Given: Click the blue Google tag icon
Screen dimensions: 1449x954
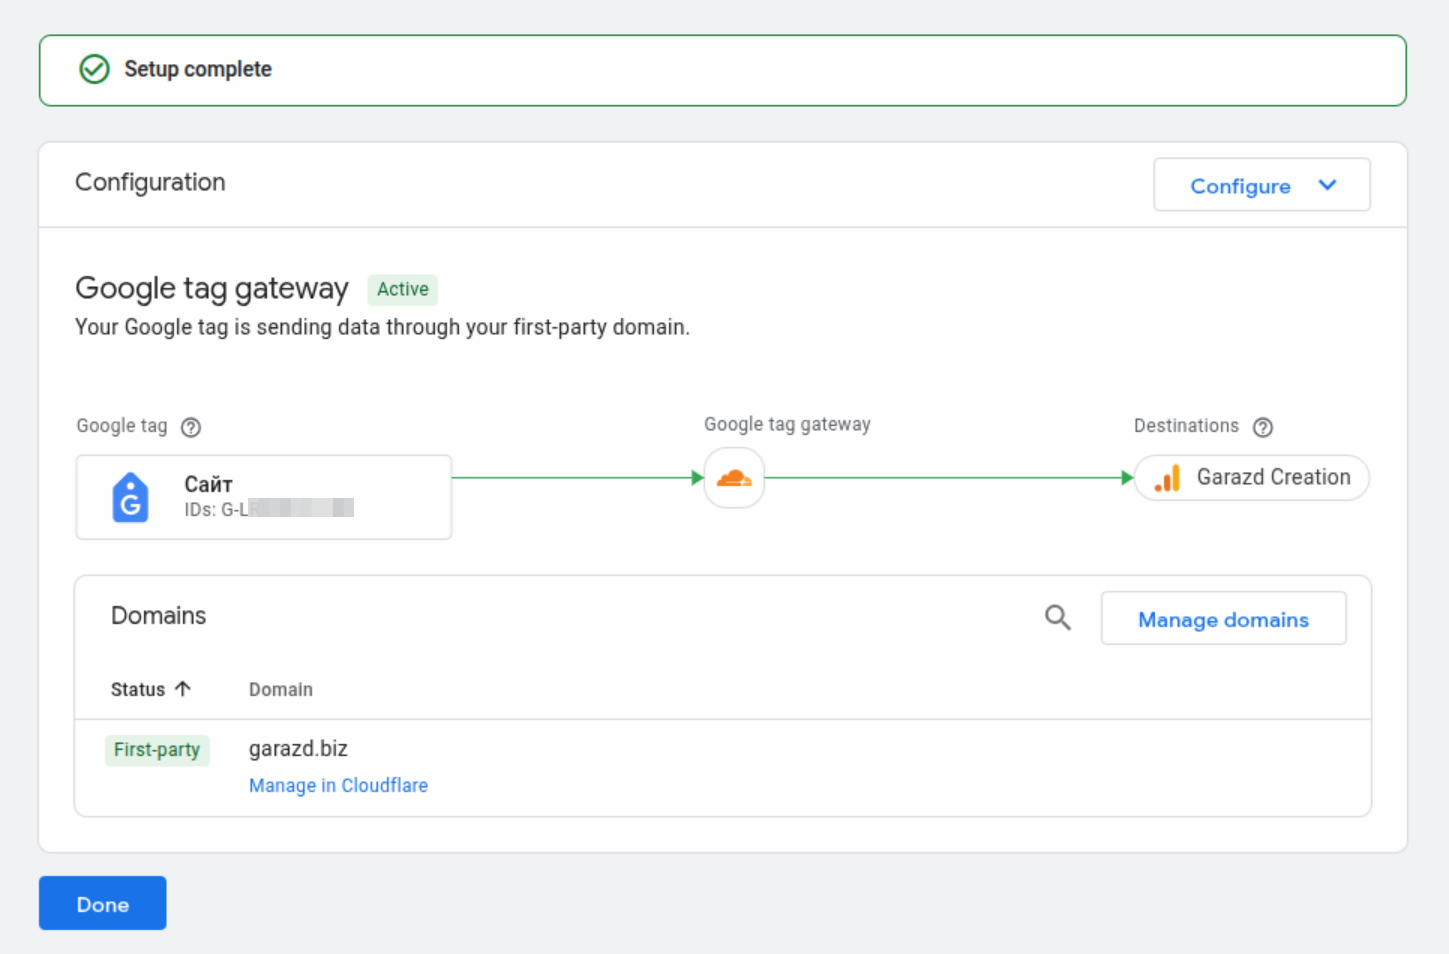Looking at the screenshot, I should [x=130, y=498].
